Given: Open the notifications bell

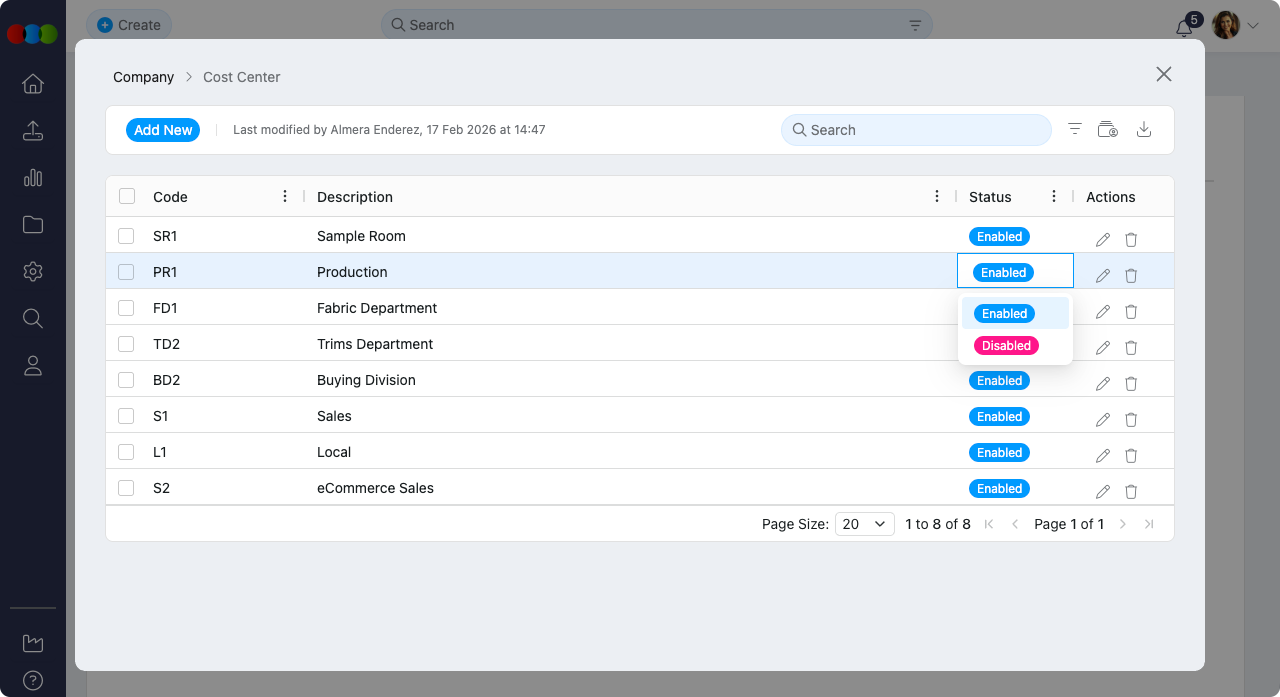Looking at the screenshot, I should click(x=1184, y=27).
